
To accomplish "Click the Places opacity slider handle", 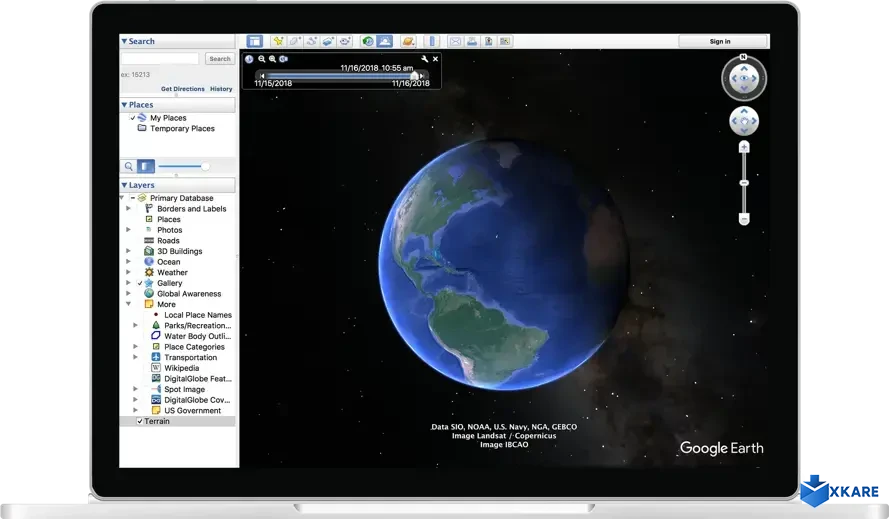I will 205,166.
